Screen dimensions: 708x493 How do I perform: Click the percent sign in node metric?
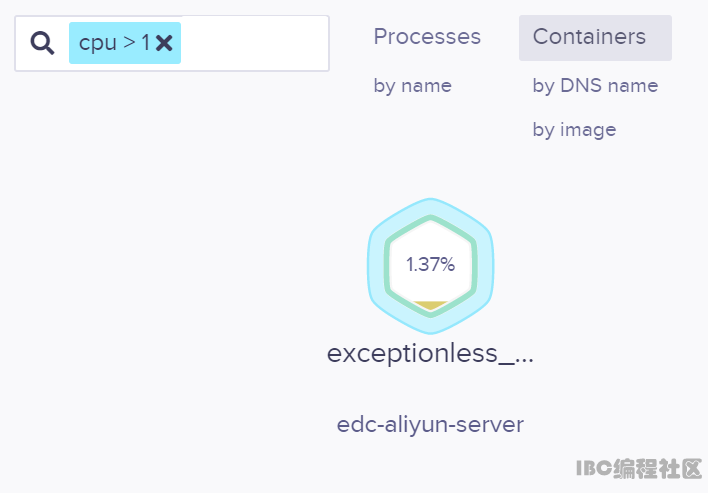[448, 265]
